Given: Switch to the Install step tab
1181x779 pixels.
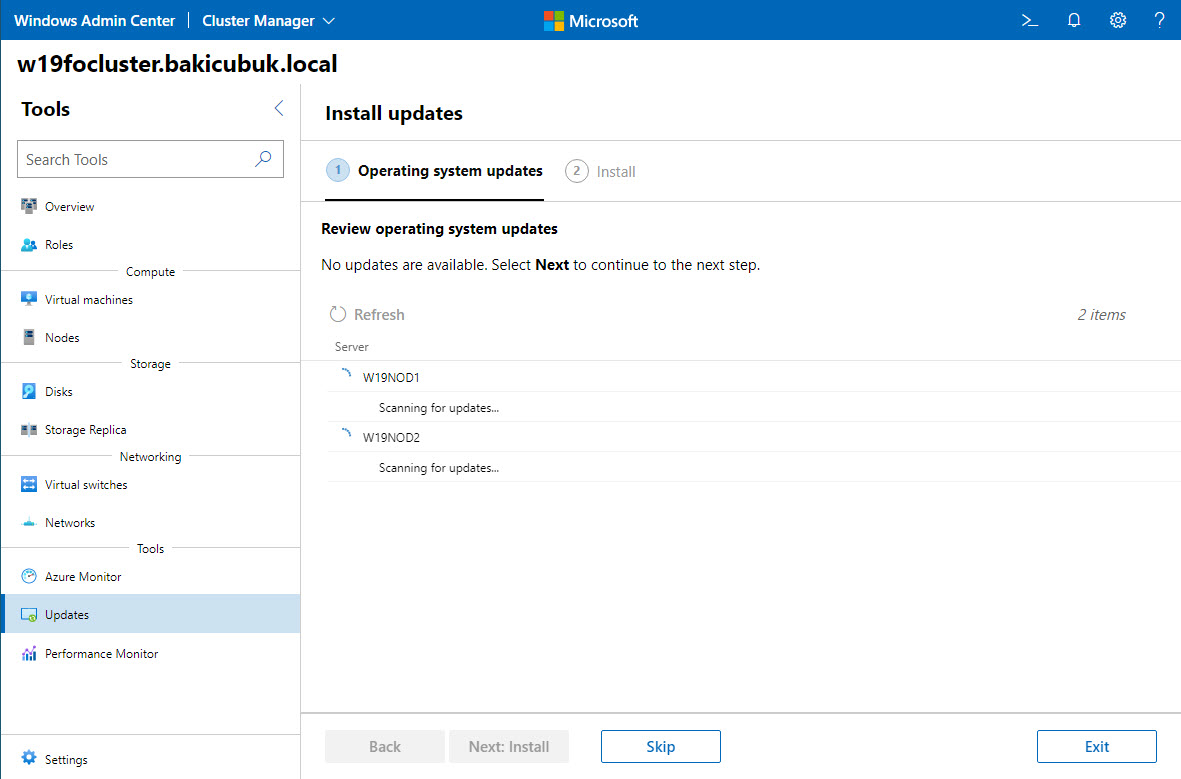Looking at the screenshot, I should point(600,172).
